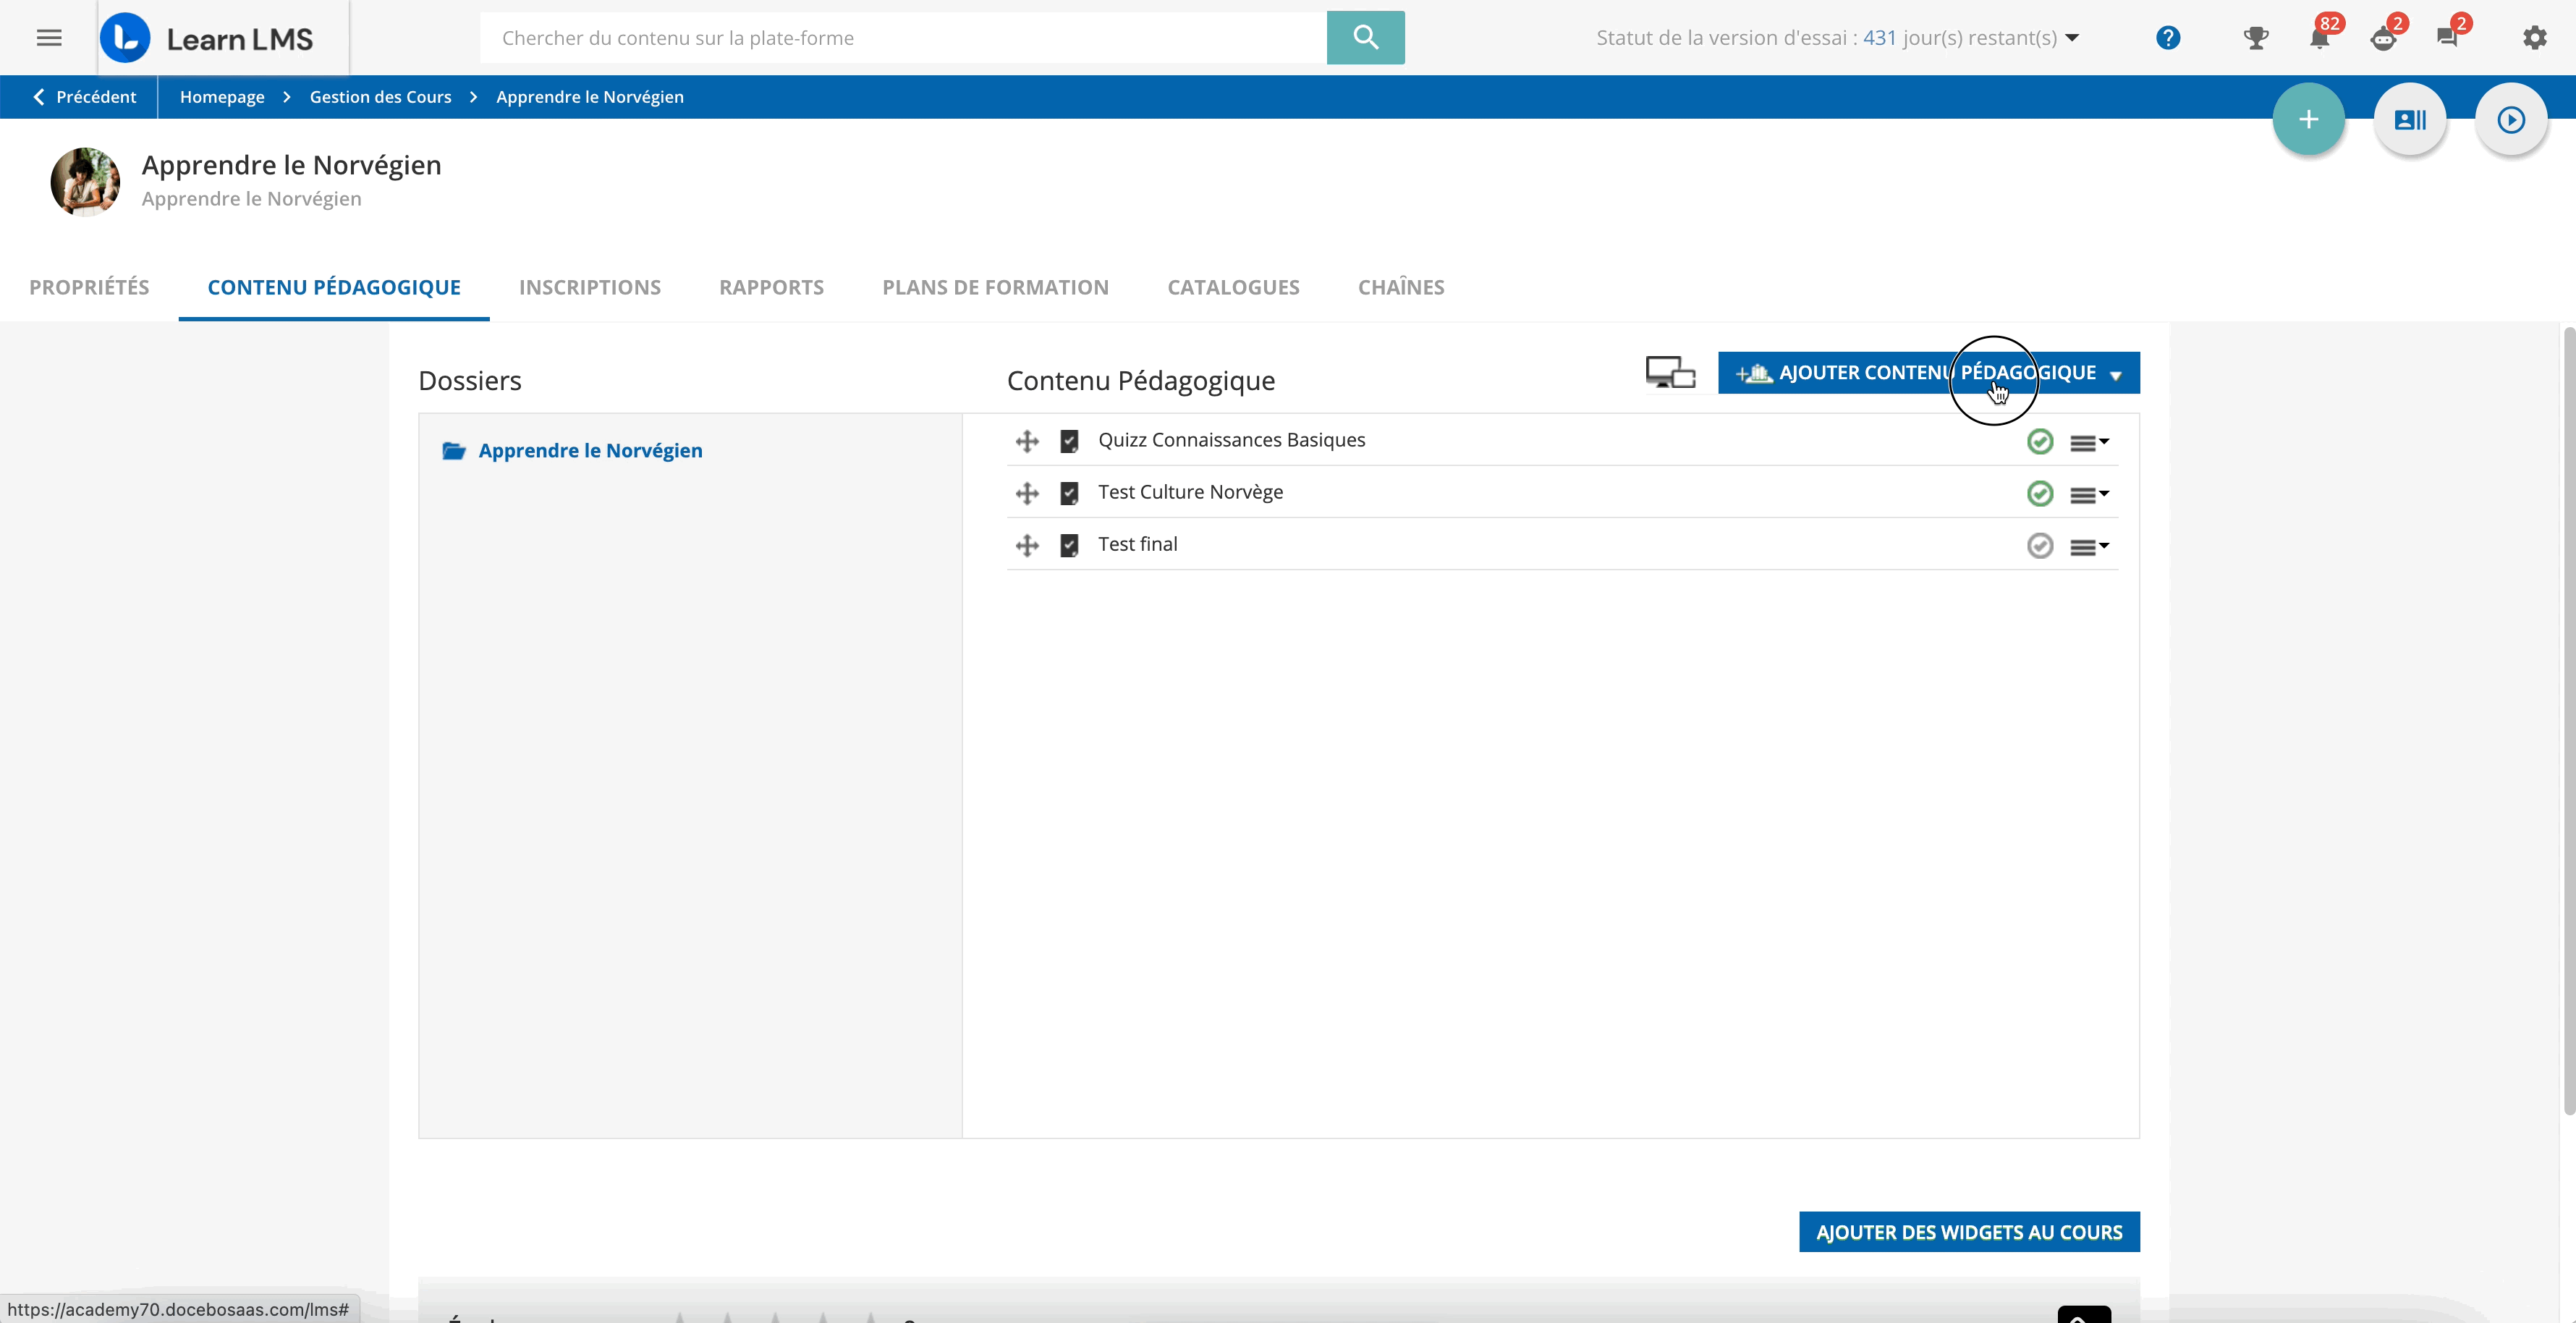
Task: Open the Plans de Formation tab
Action: tap(995, 287)
